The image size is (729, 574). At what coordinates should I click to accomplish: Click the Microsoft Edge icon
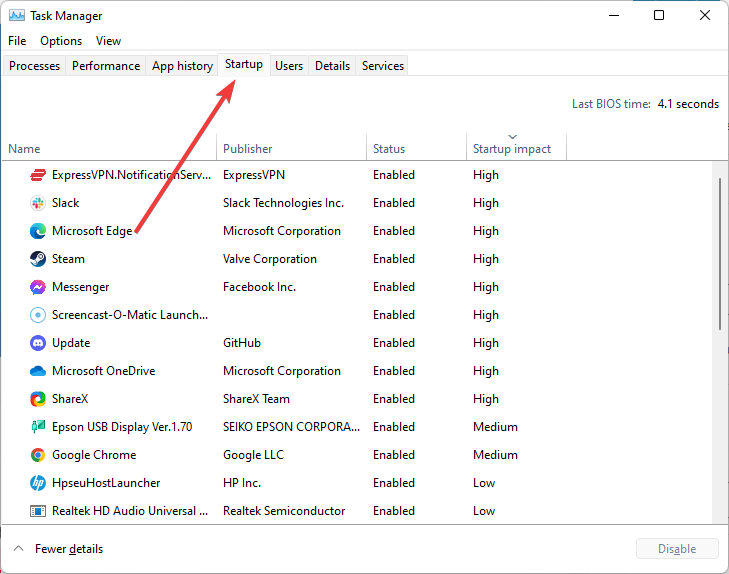tap(37, 231)
